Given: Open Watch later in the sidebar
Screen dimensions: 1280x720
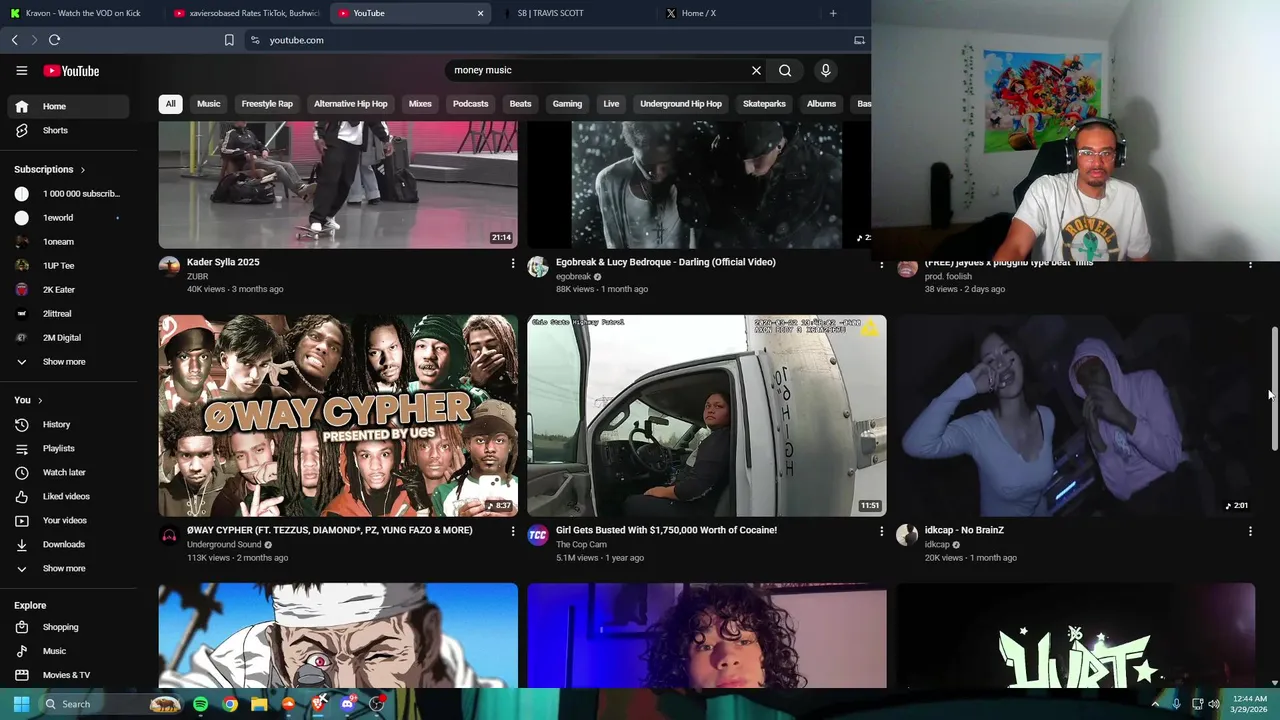Looking at the screenshot, I should click(x=68, y=472).
